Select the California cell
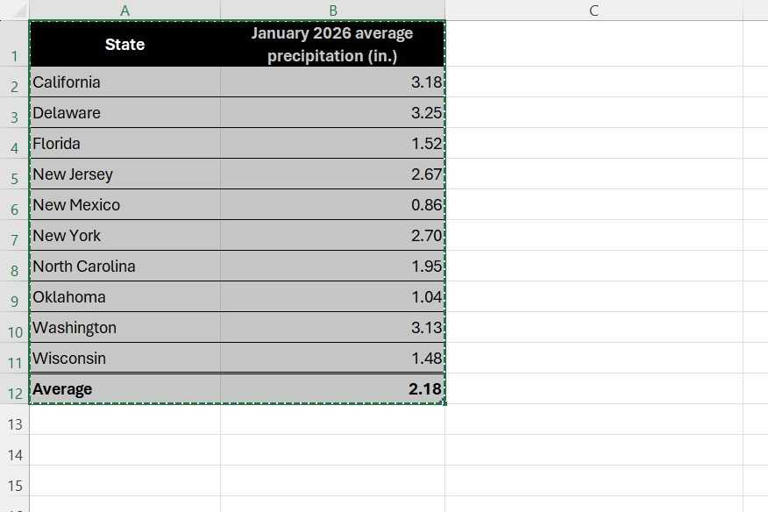Screen dimensions: 768x512 click(125, 82)
